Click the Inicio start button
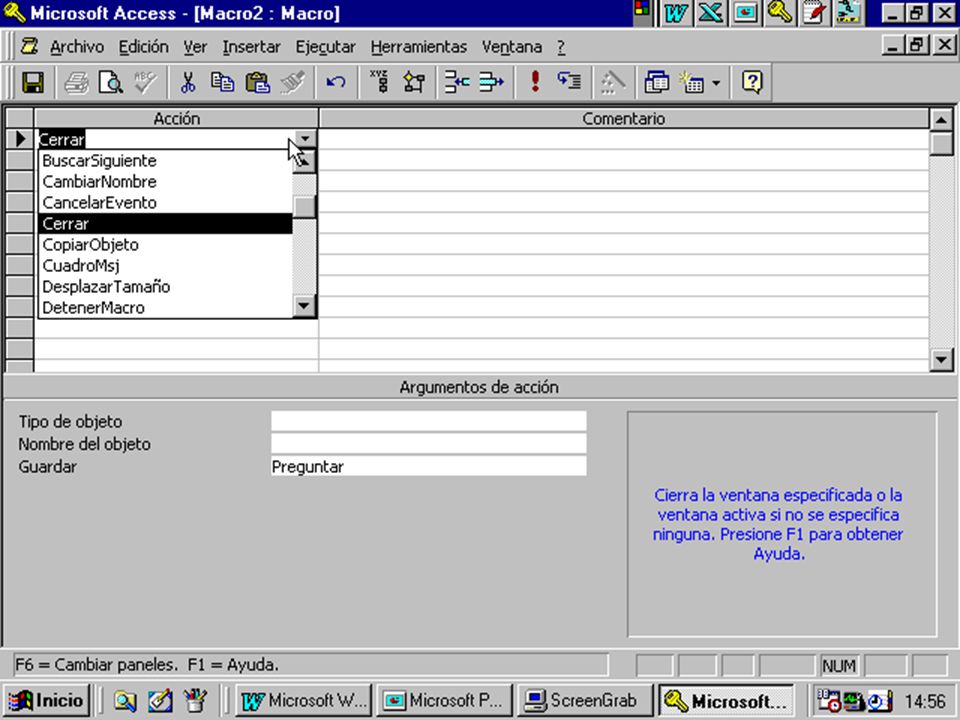Image resolution: width=960 pixels, height=720 pixels. click(47, 700)
